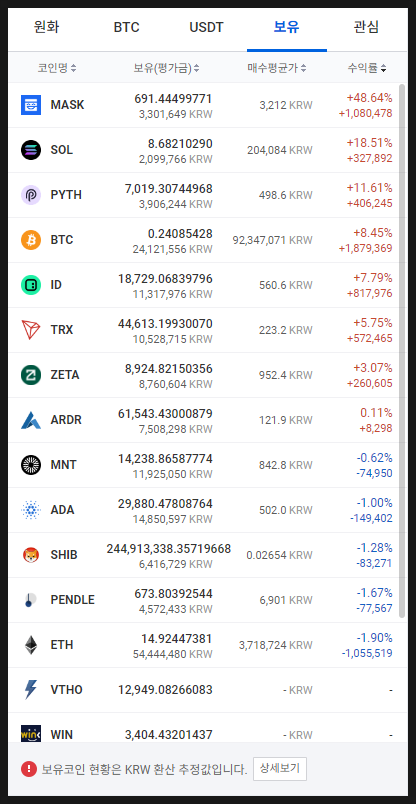Toggle 수익률 sort order
The height and width of the screenshot is (804, 416).
[367, 68]
